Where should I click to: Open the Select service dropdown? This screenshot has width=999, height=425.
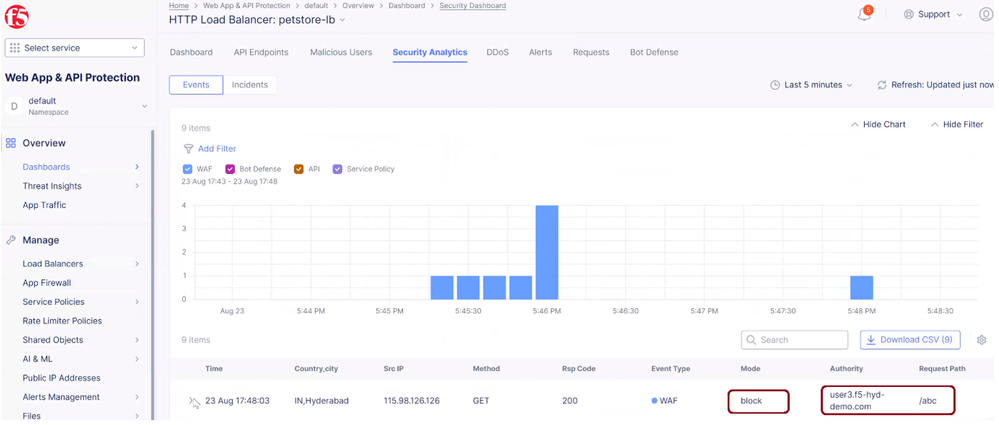pyautogui.click(x=75, y=47)
